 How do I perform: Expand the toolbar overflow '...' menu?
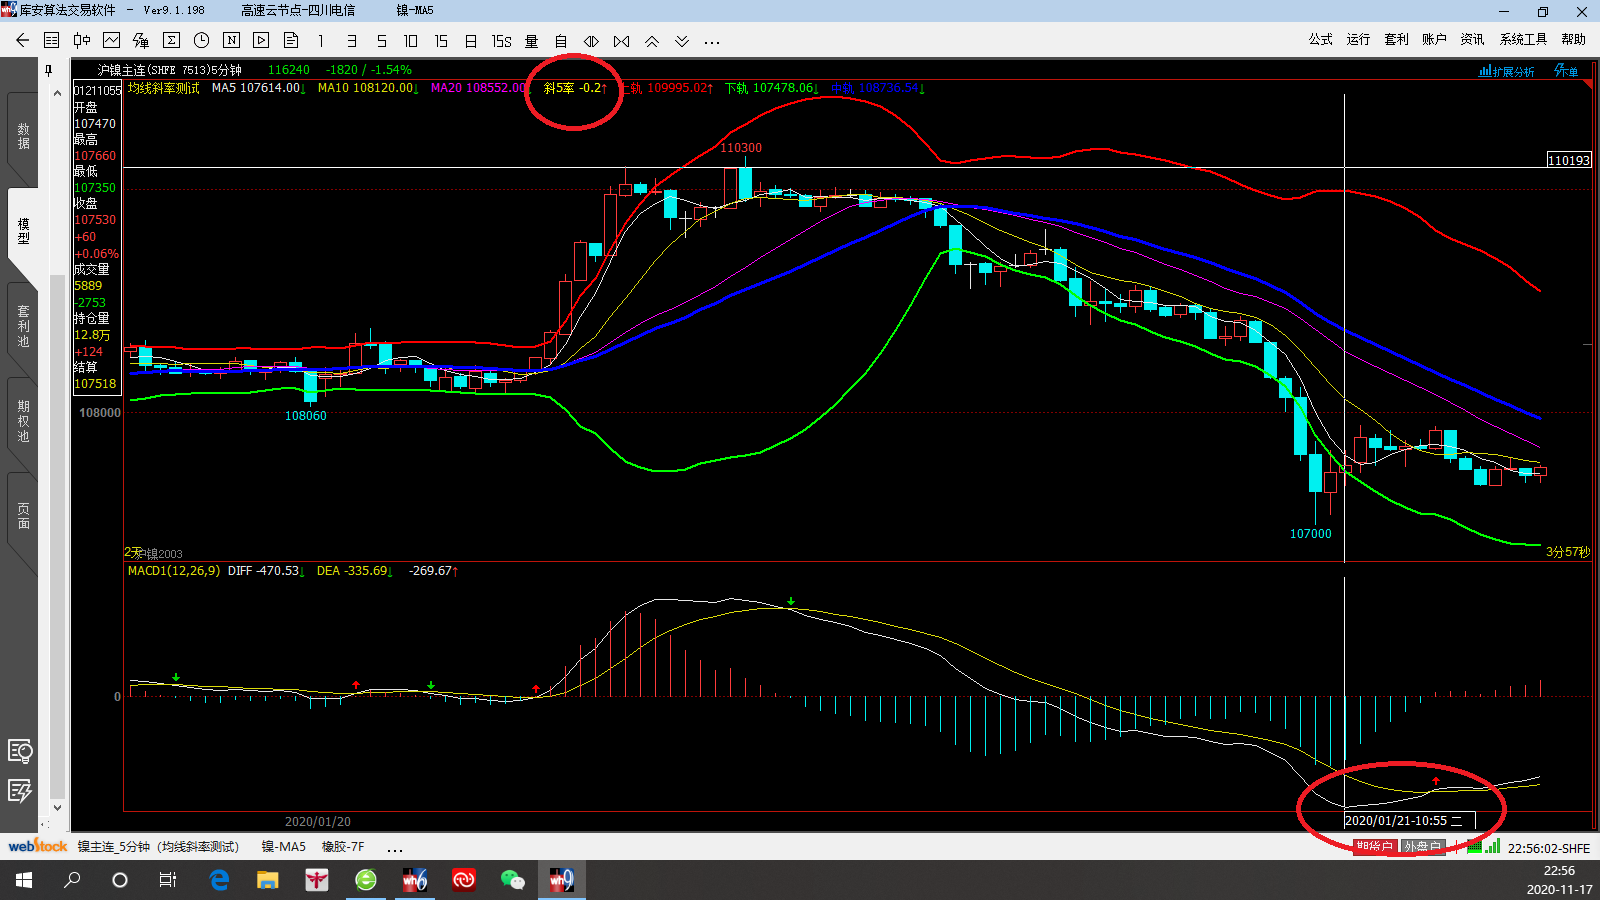[712, 42]
